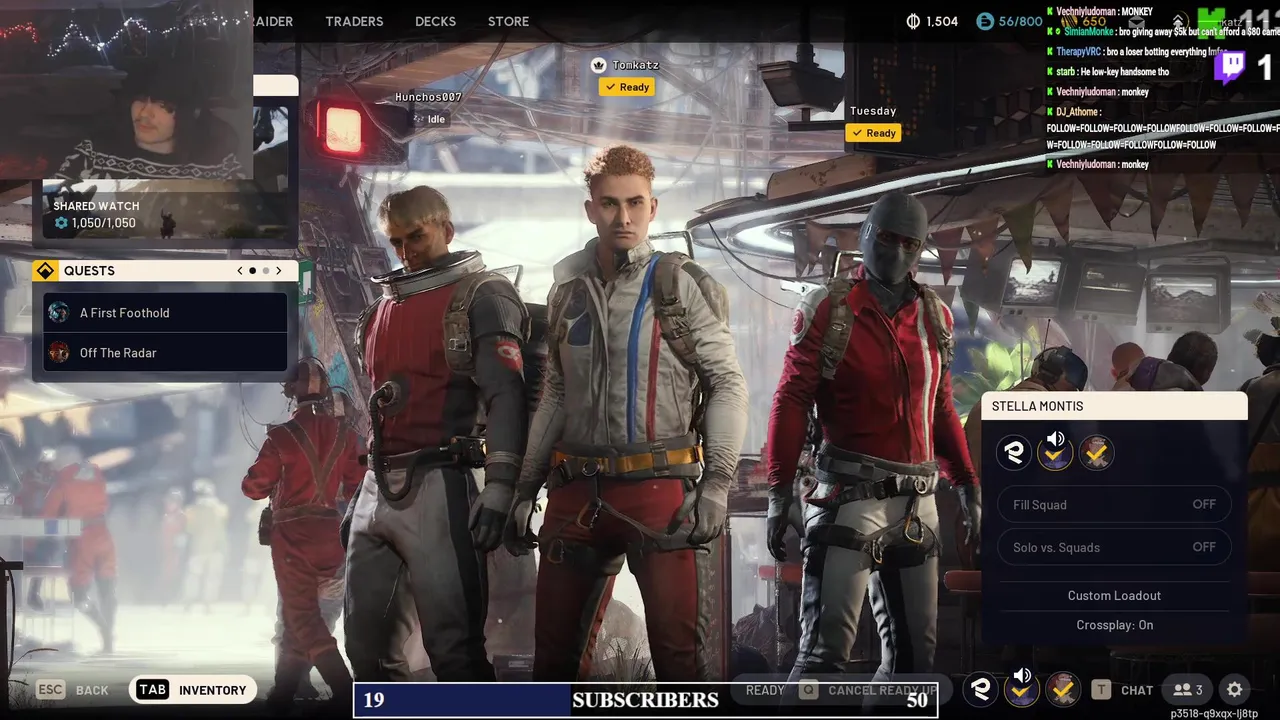Select the p3518-q9xqx-lj8tp session code
This screenshot has height=720, width=1280.
(1214, 714)
